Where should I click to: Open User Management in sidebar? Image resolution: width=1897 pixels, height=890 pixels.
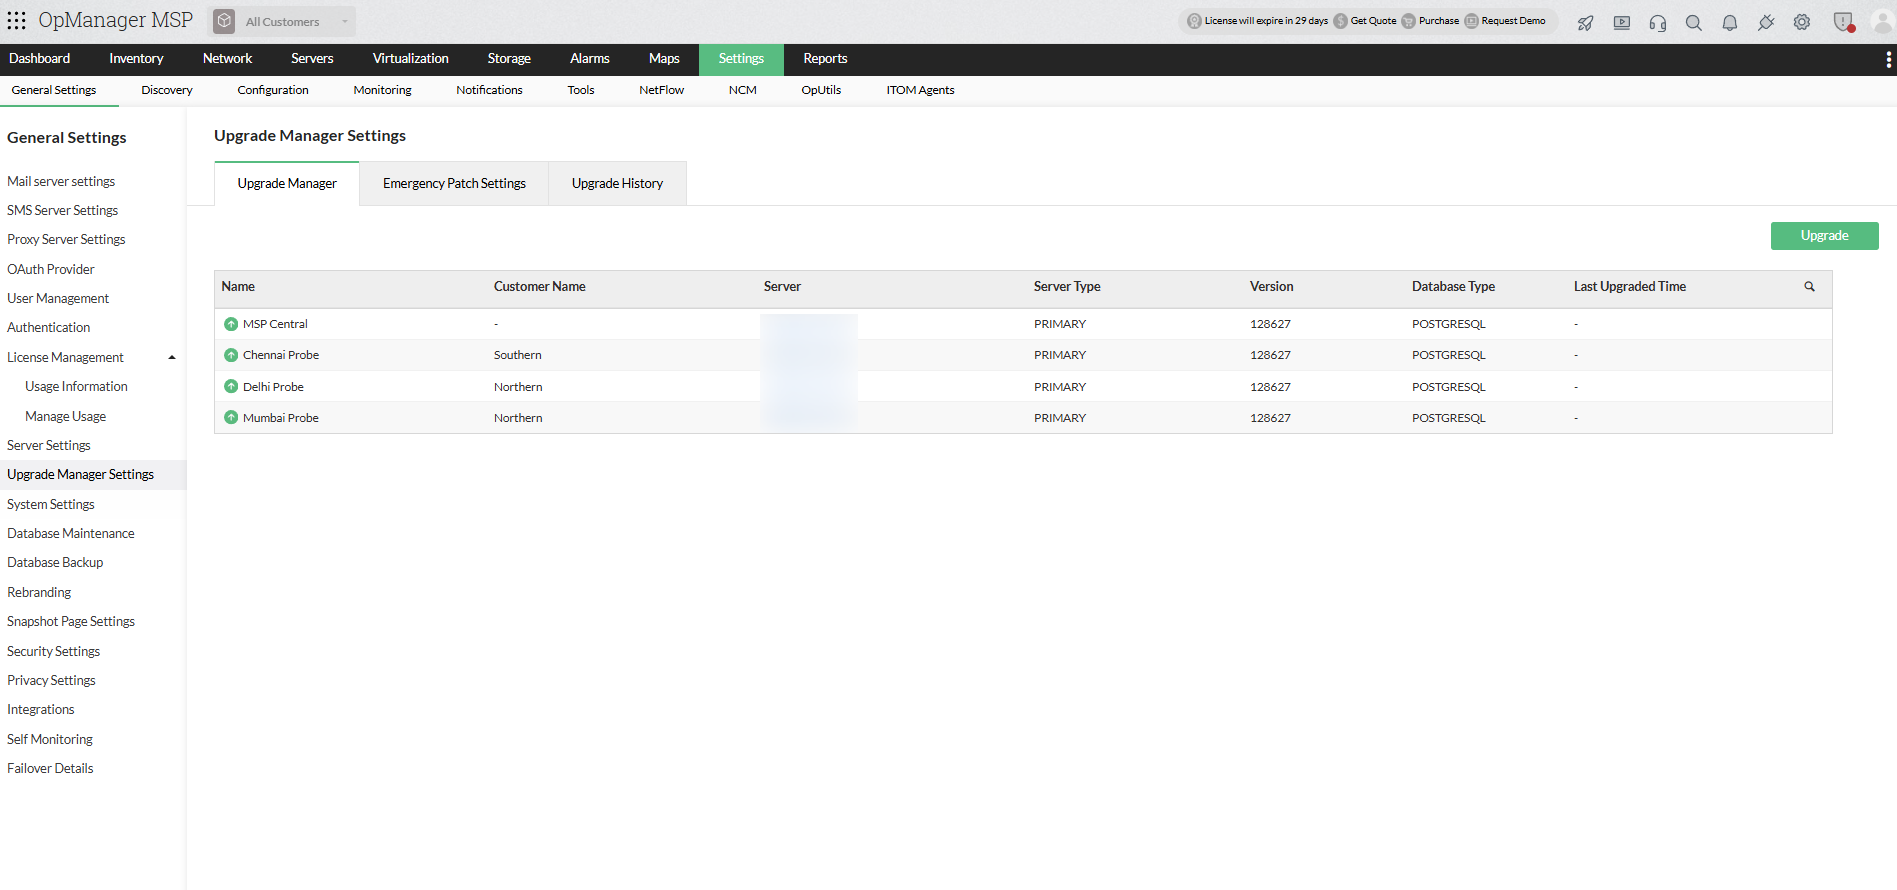pos(58,299)
